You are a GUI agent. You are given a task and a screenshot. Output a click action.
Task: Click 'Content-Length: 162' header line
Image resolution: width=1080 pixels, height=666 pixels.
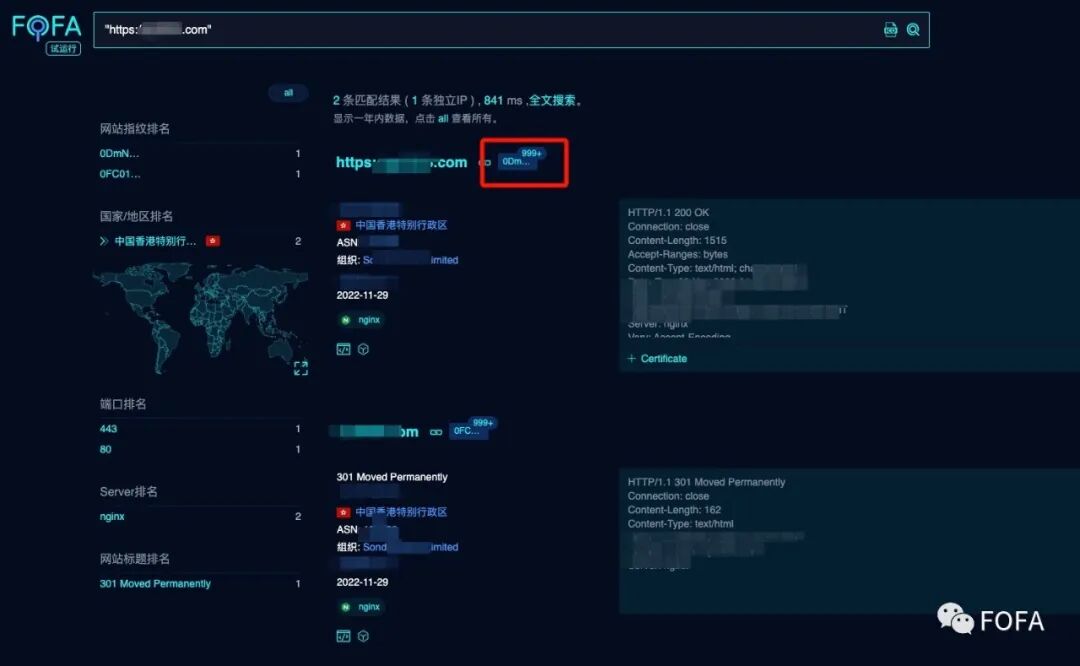click(x=674, y=510)
